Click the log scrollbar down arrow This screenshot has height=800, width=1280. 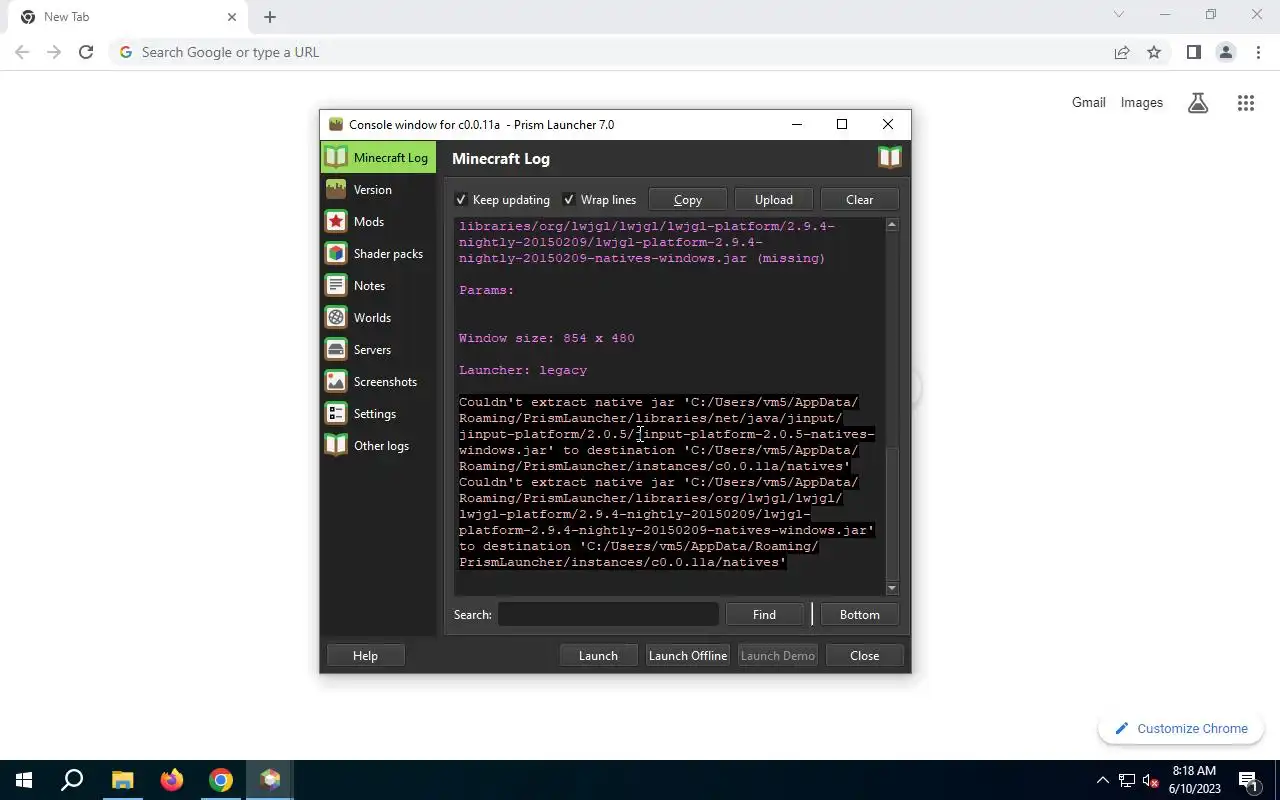(x=892, y=588)
